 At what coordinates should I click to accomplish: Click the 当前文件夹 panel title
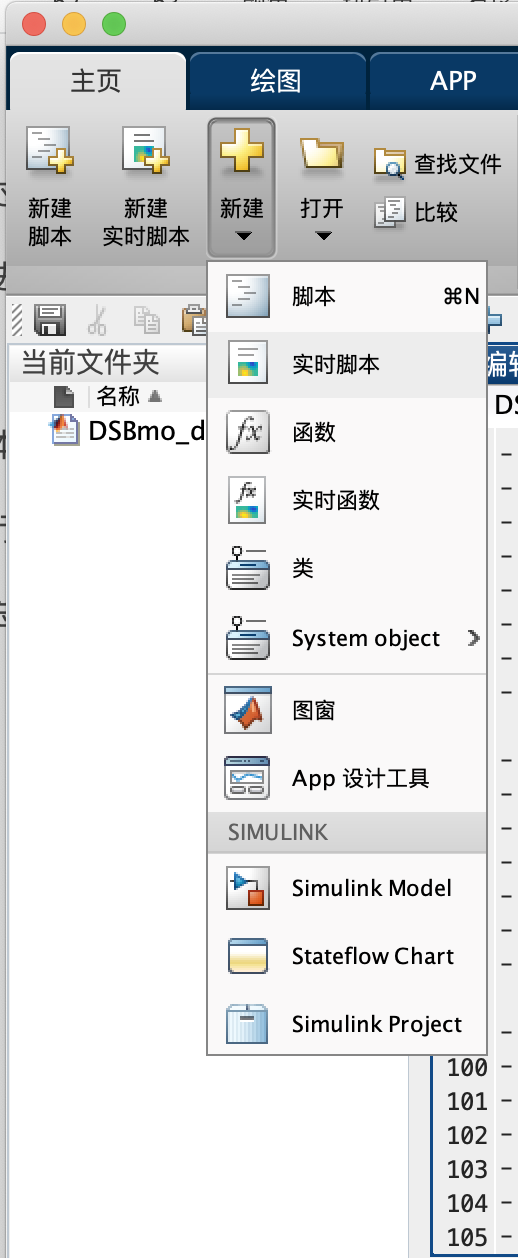[x=91, y=362]
